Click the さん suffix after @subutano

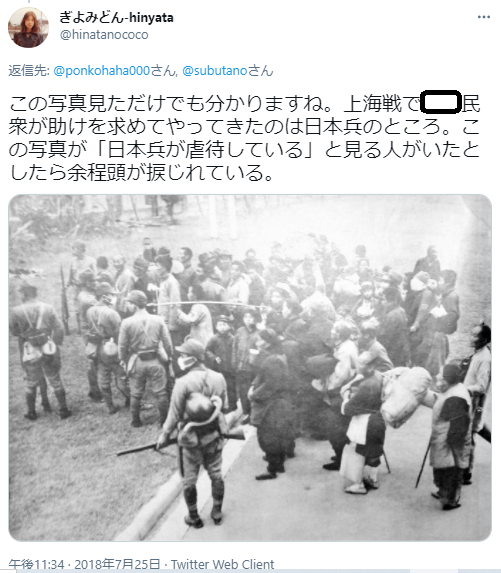click(x=261, y=71)
